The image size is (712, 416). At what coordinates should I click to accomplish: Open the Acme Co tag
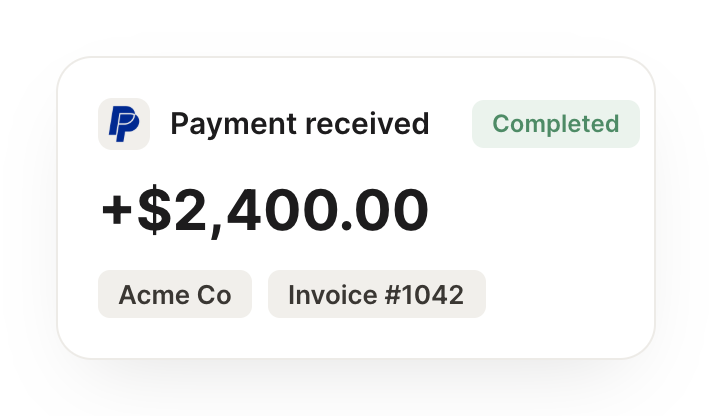(175, 294)
